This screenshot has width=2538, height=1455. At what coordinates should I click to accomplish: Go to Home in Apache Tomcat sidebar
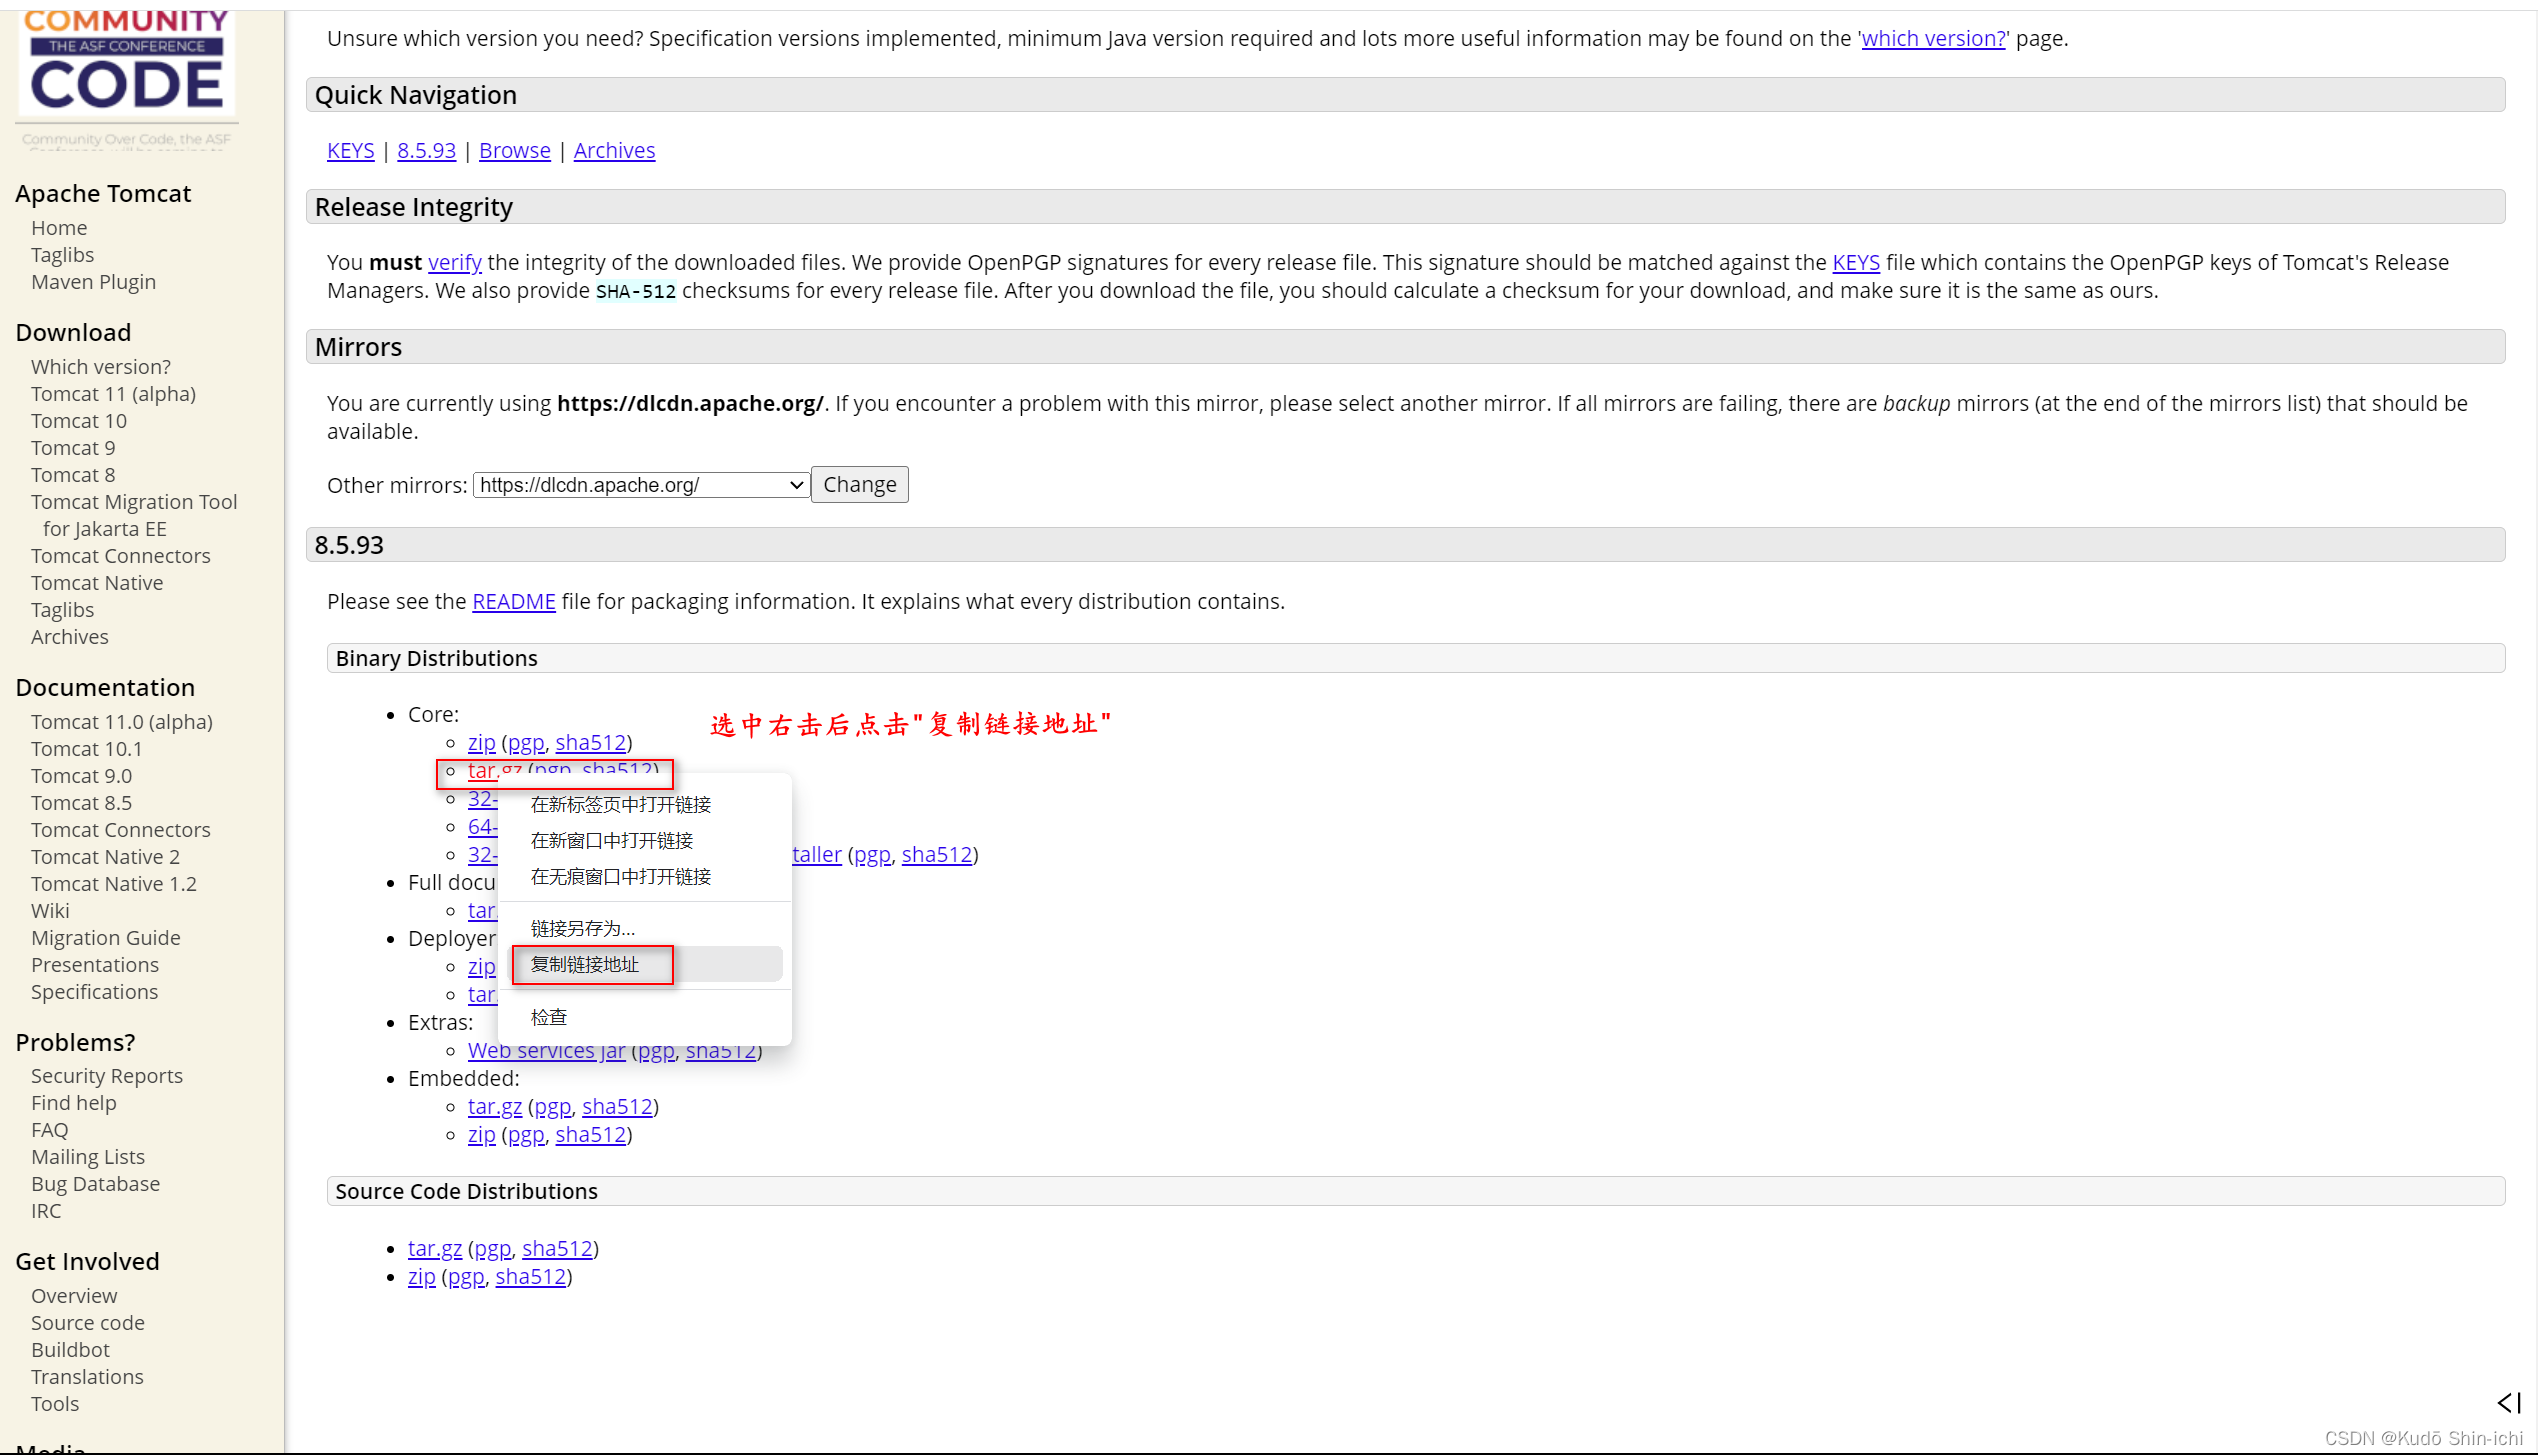tap(59, 228)
